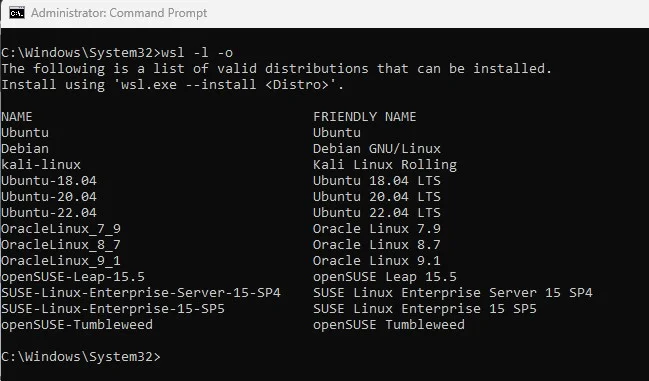The width and height of the screenshot is (649, 381).
Task: Click 'SUSE-Linux-Enterprise-Server-15-SP4' distribution name
Action: [141, 293]
